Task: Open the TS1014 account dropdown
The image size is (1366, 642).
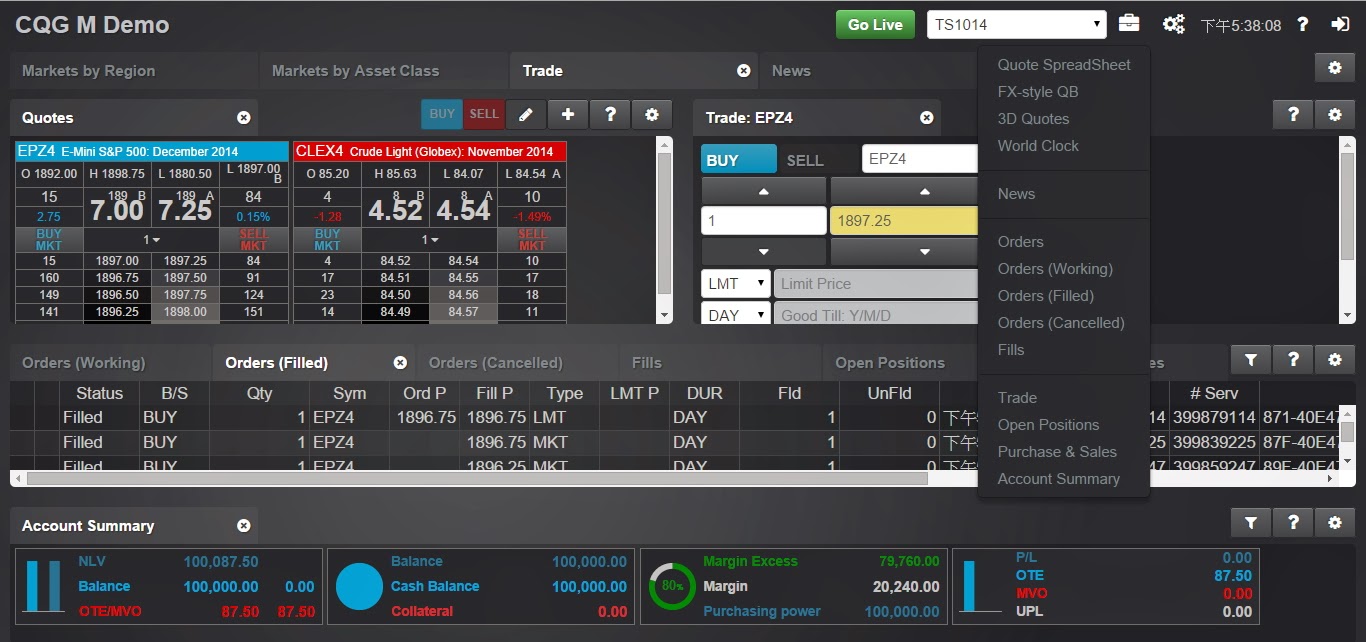Action: tap(1016, 25)
